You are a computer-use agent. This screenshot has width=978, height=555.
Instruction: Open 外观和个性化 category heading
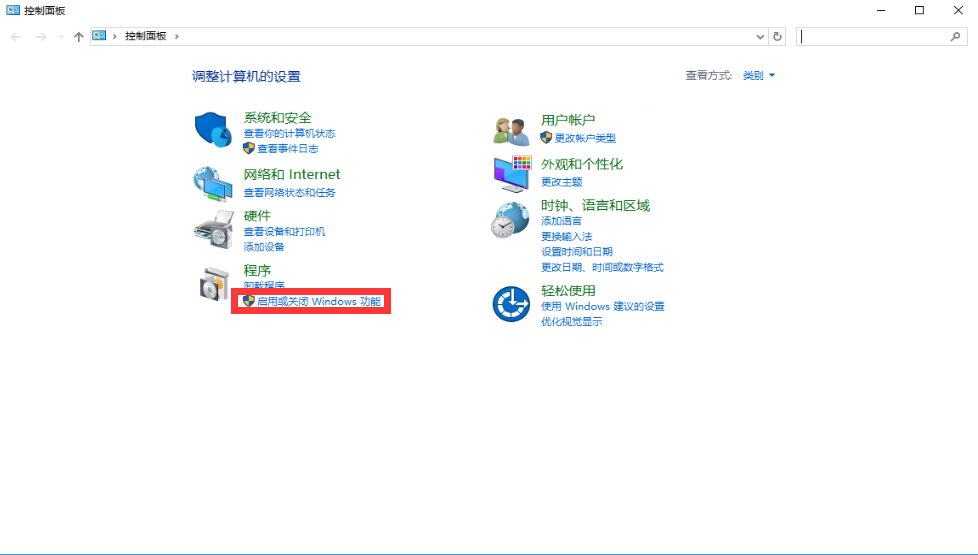tap(582, 165)
